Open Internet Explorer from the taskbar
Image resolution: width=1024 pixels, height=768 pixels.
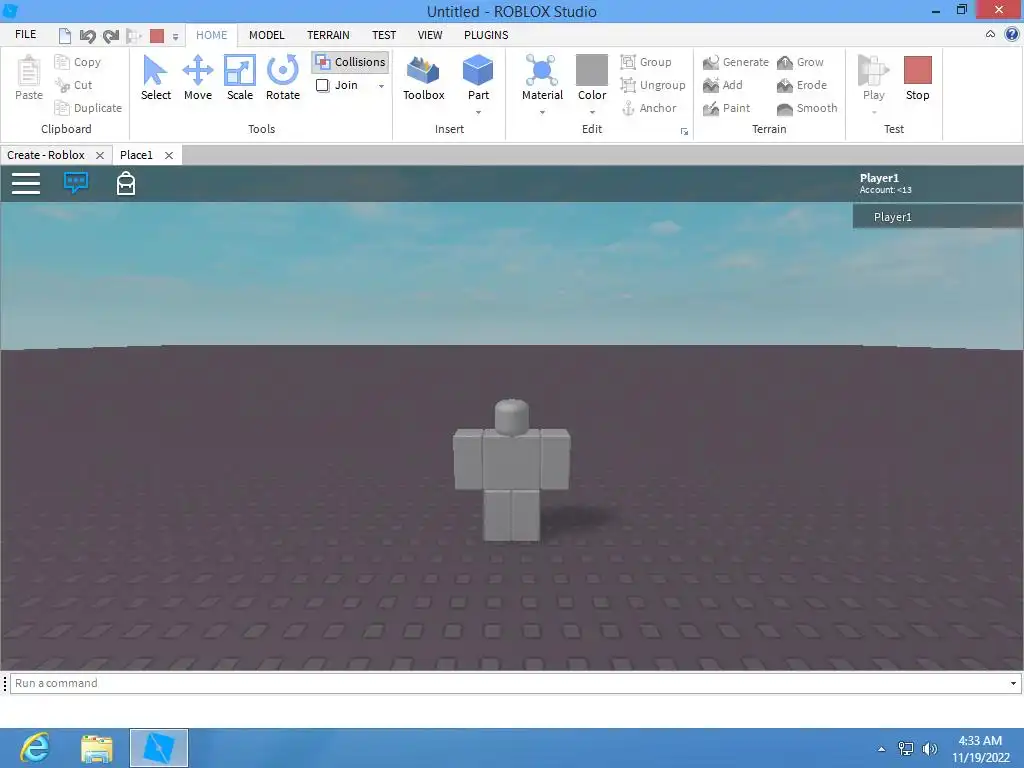(x=35, y=747)
